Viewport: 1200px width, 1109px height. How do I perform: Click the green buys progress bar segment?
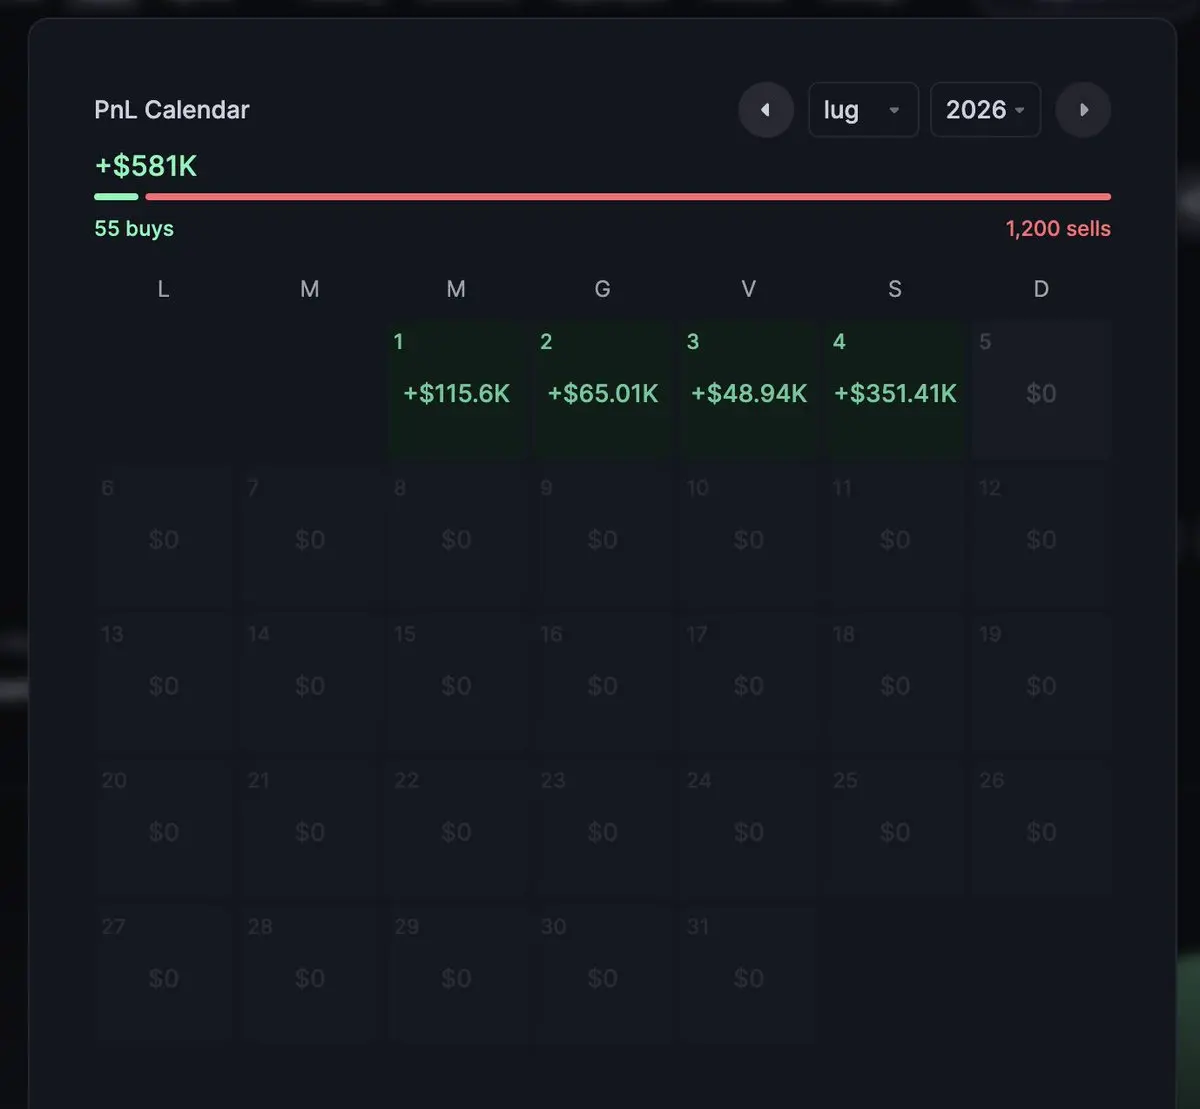click(x=116, y=197)
